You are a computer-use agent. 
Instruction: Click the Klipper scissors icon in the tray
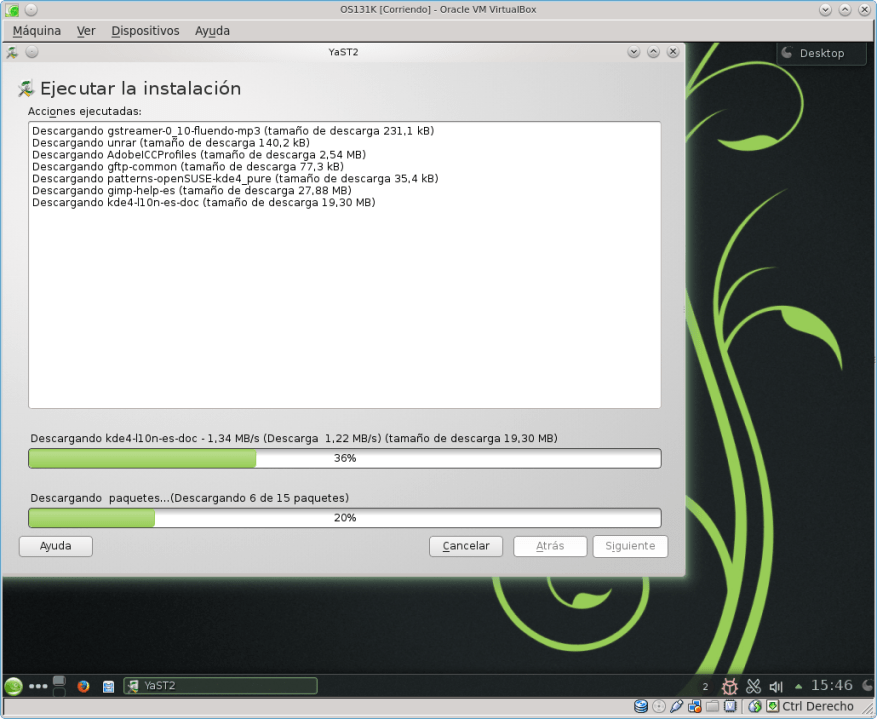click(753, 686)
